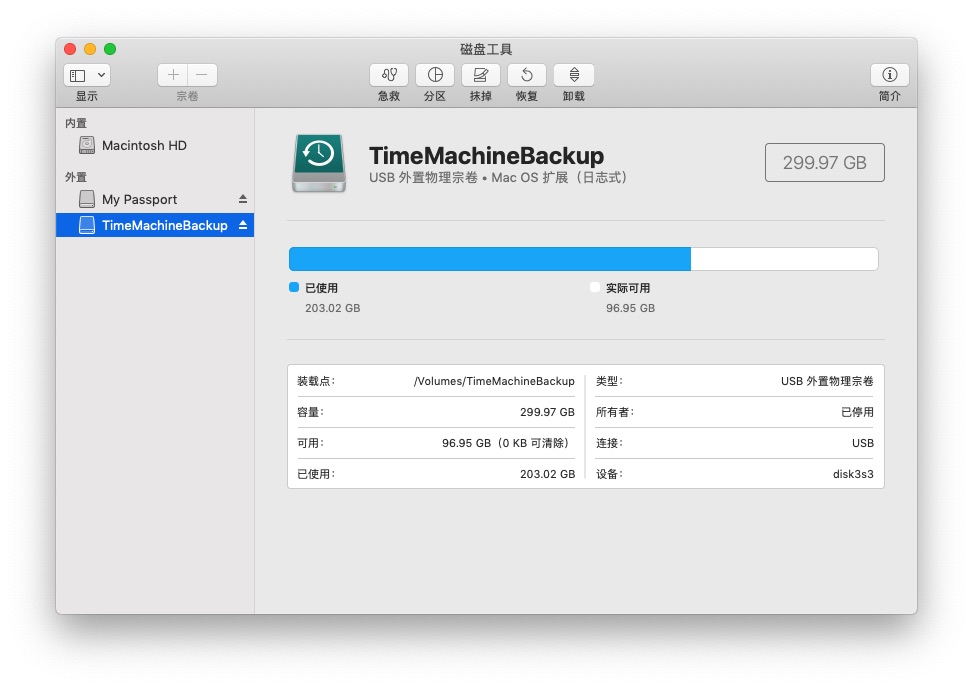
Task: Click the blue used-space storage bar
Action: pyautogui.click(x=489, y=259)
